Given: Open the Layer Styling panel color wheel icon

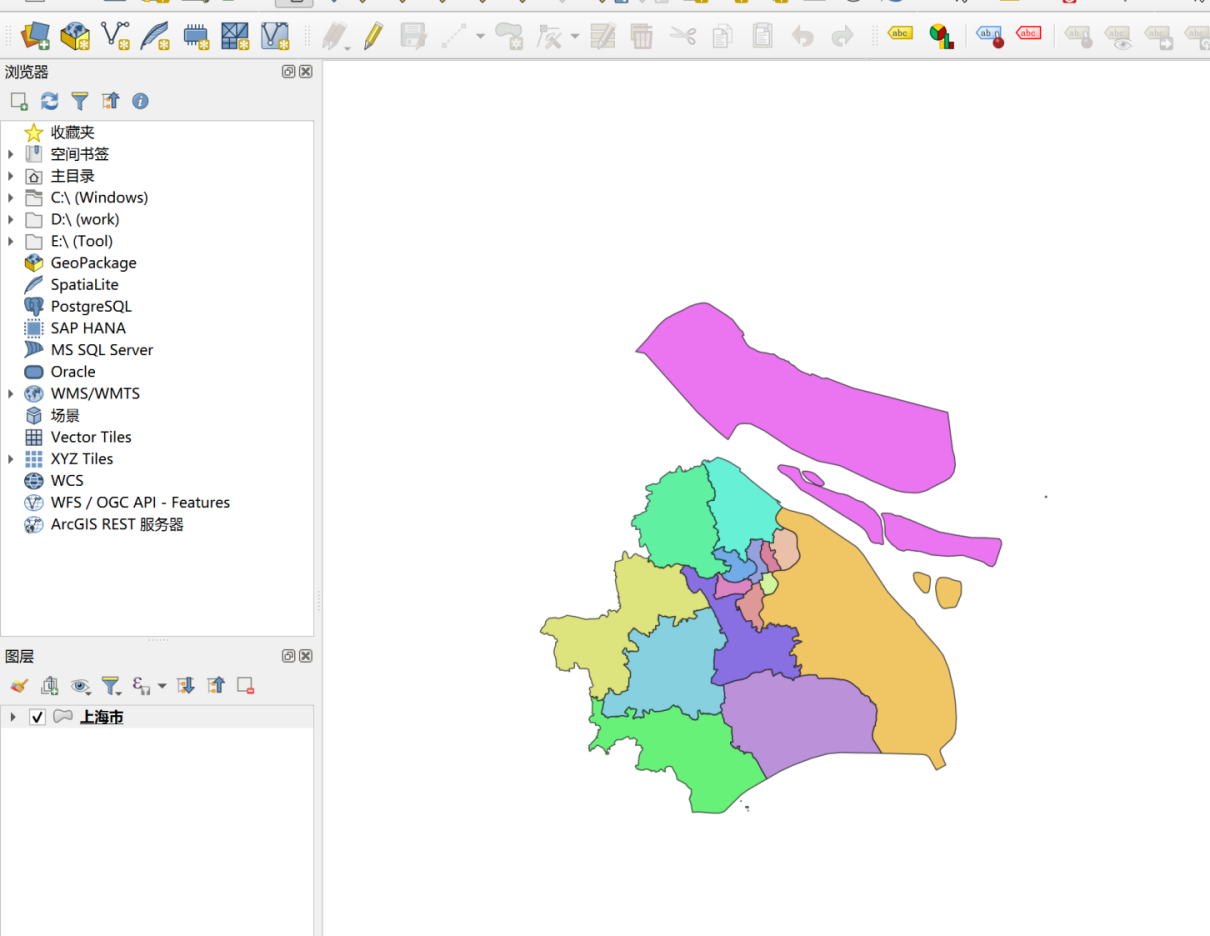Looking at the screenshot, I should click(941, 33).
